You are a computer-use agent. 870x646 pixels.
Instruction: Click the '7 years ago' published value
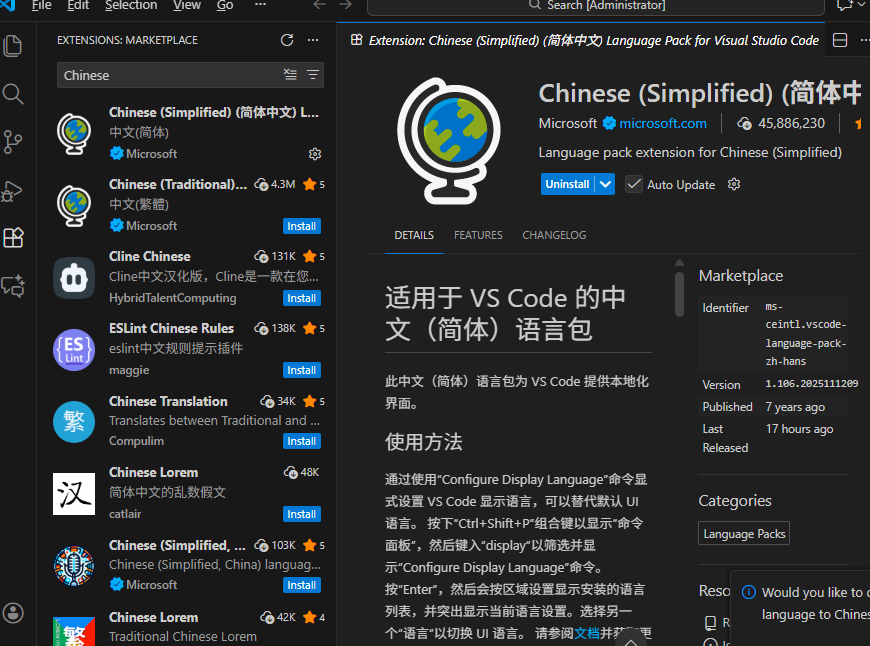(795, 407)
